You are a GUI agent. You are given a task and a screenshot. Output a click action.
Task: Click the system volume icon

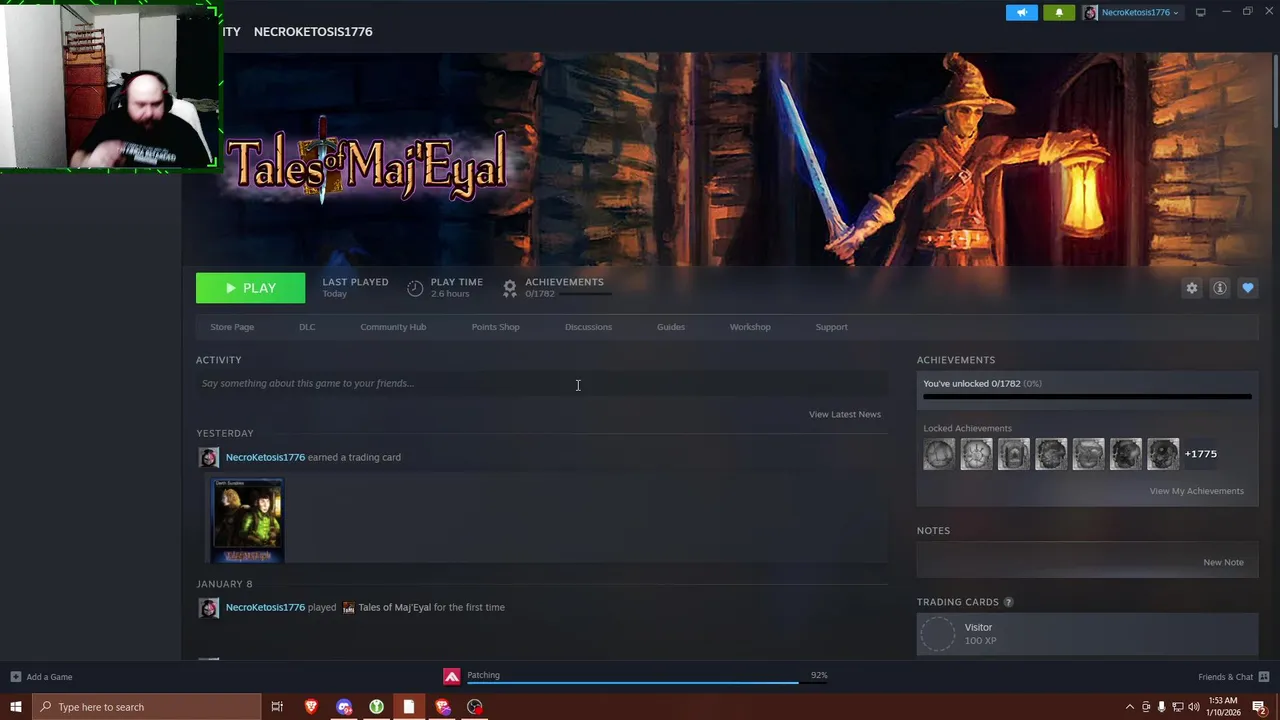[1193, 707]
